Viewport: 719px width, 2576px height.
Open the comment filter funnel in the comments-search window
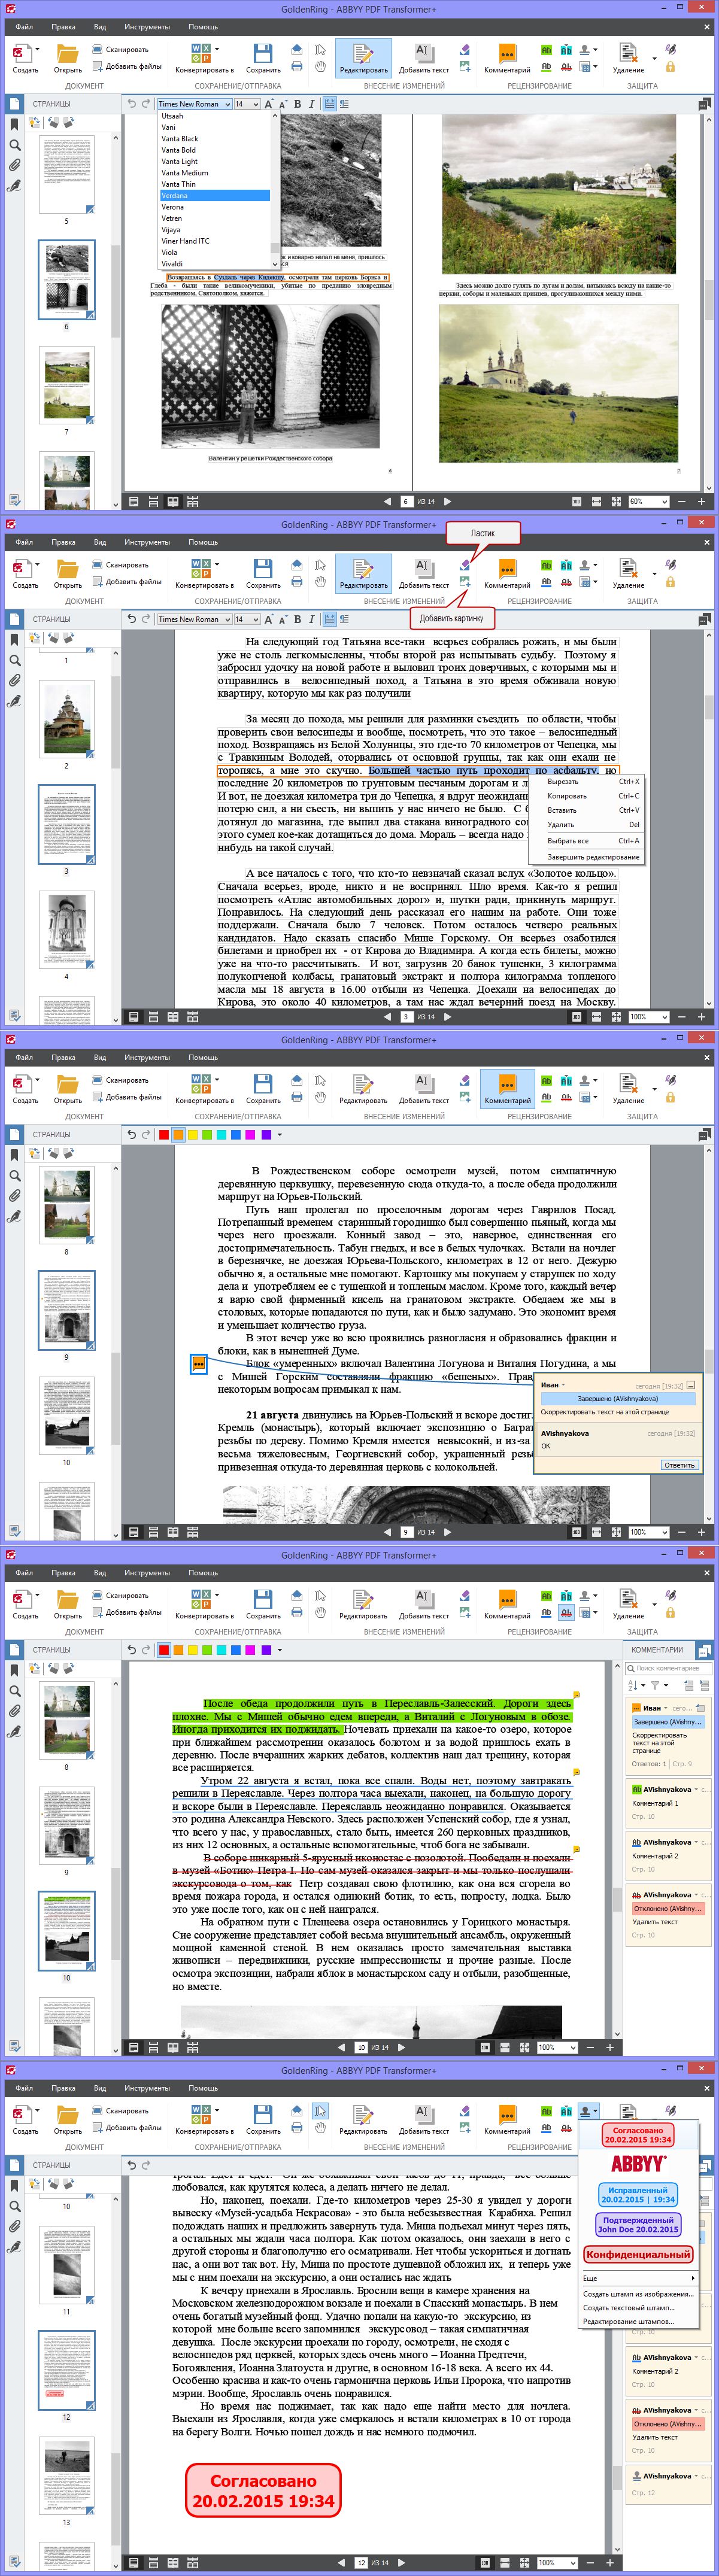(x=656, y=1686)
